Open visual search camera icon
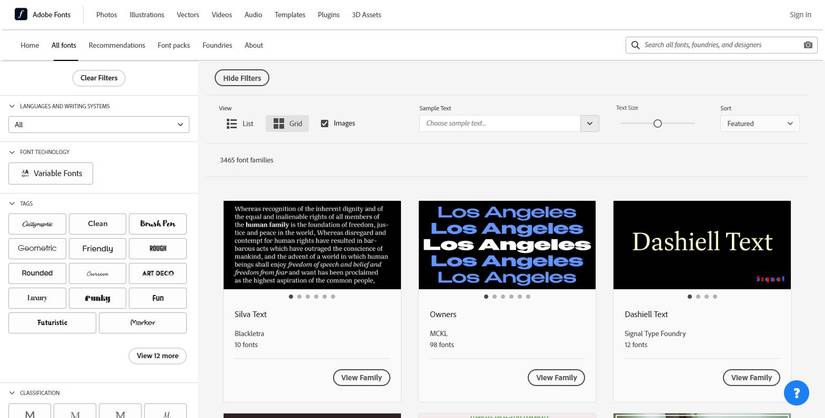The height and width of the screenshot is (418, 825). coord(808,45)
